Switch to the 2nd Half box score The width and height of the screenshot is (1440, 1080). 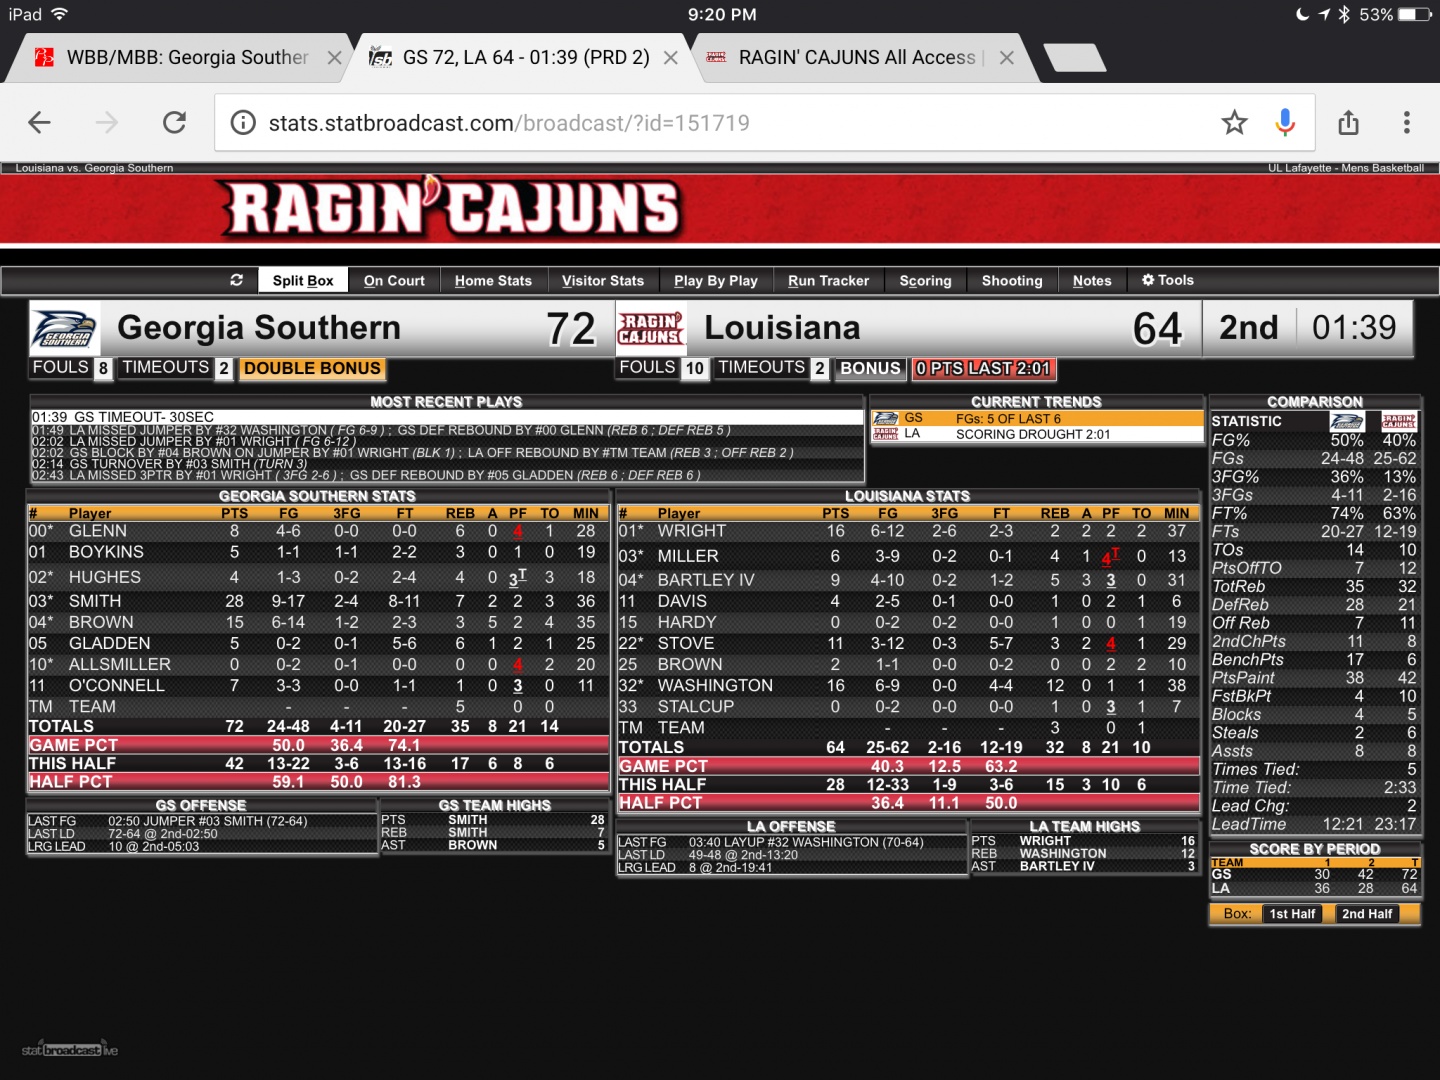click(x=1366, y=914)
